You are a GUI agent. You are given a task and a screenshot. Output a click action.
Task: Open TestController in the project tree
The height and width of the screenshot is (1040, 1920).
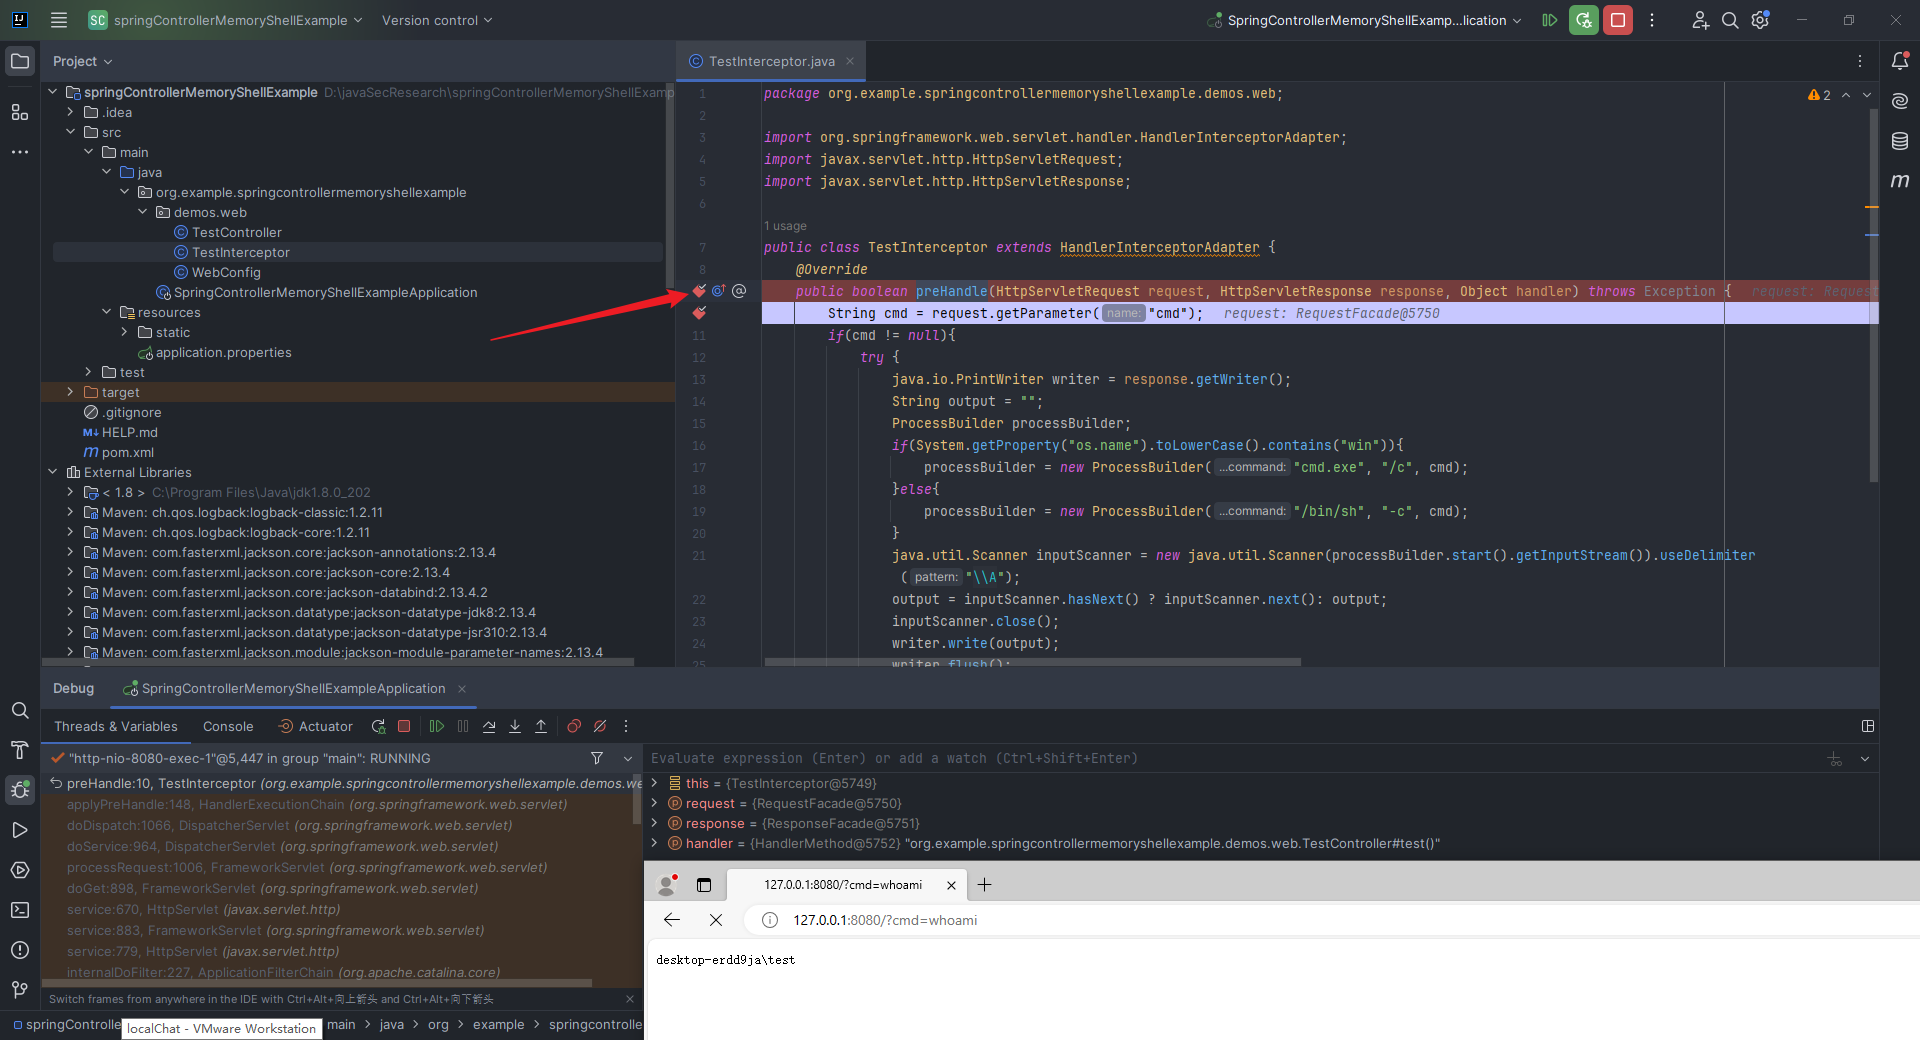[237, 232]
